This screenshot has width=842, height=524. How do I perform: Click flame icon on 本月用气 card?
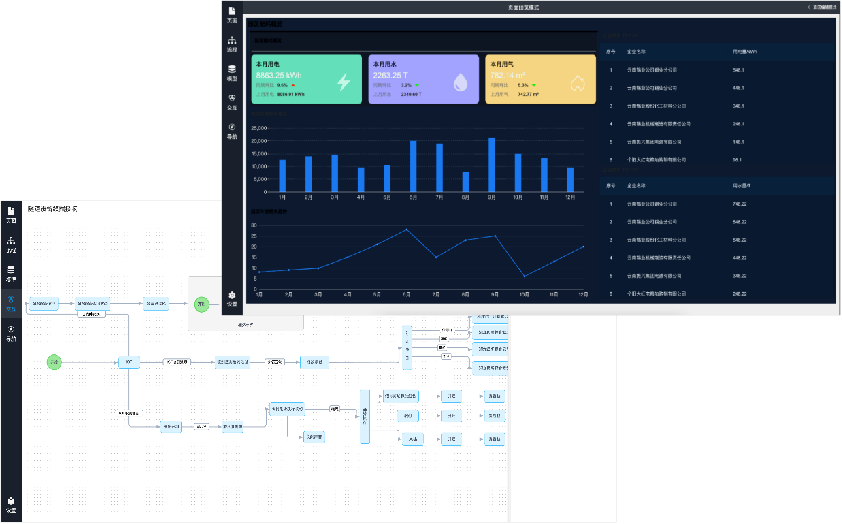tap(577, 82)
